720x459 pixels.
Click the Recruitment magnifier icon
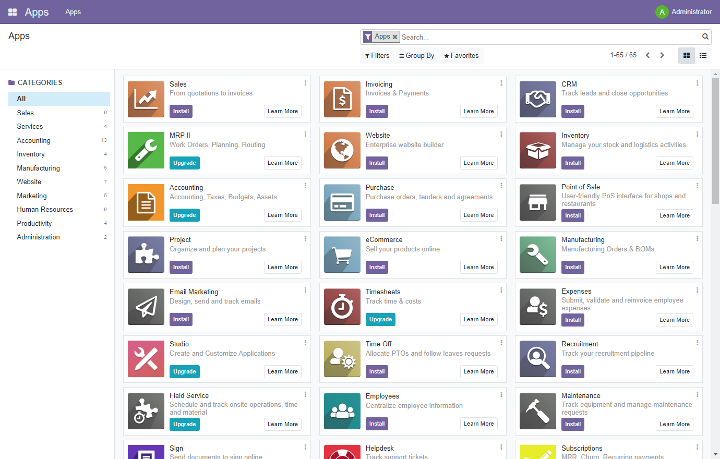tap(538, 358)
